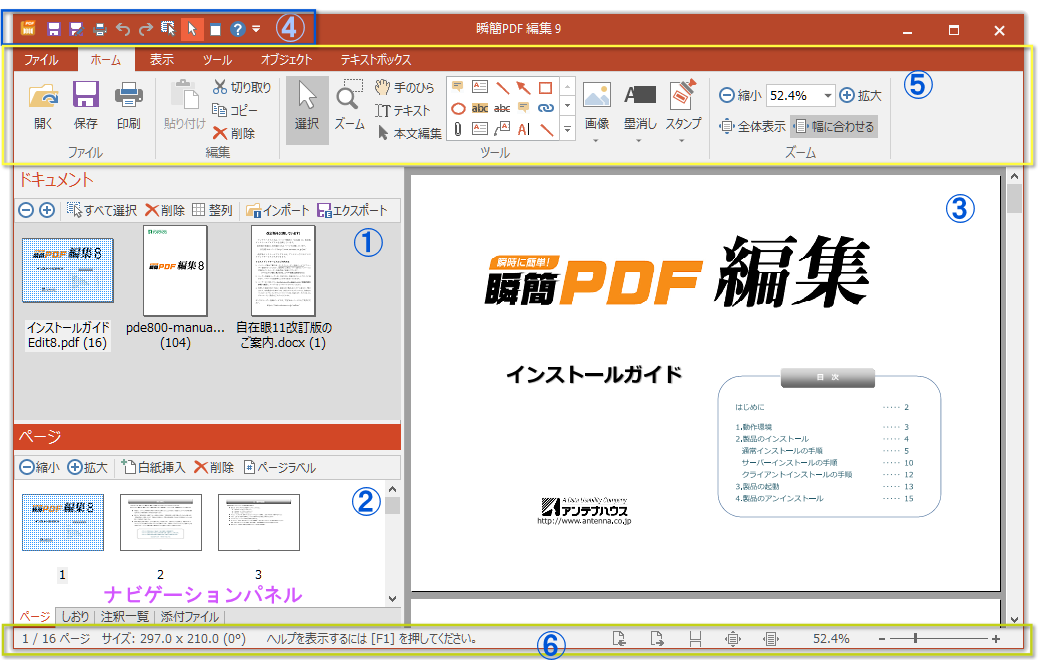The height and width of the screenshot is (662, 1038).
Task: Redo with the curved right arrow icon
Action: (x=146, y=29)
